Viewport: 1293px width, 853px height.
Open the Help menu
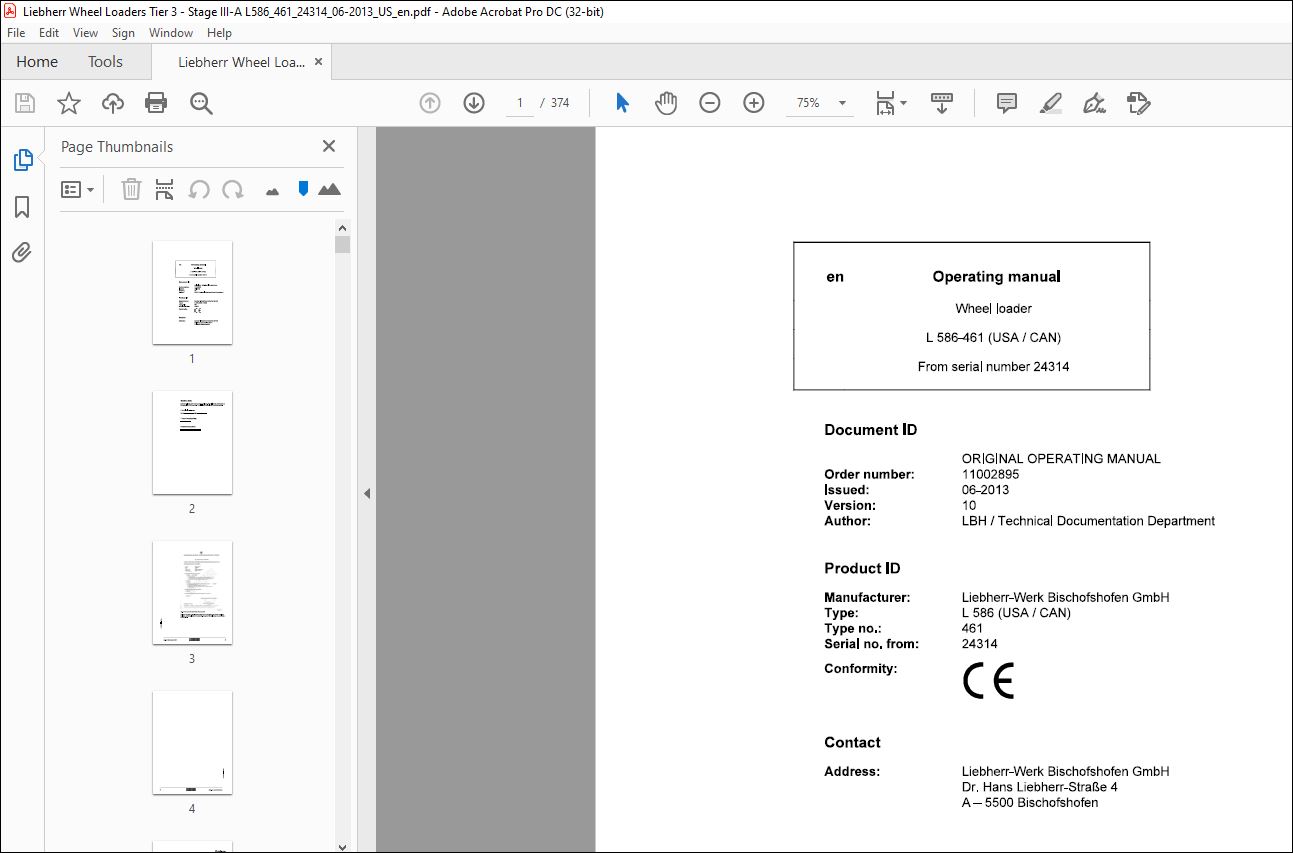[x=219, y=33]
